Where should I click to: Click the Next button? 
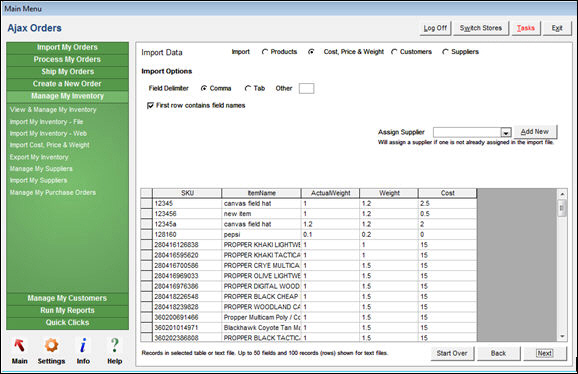point(544,353)
